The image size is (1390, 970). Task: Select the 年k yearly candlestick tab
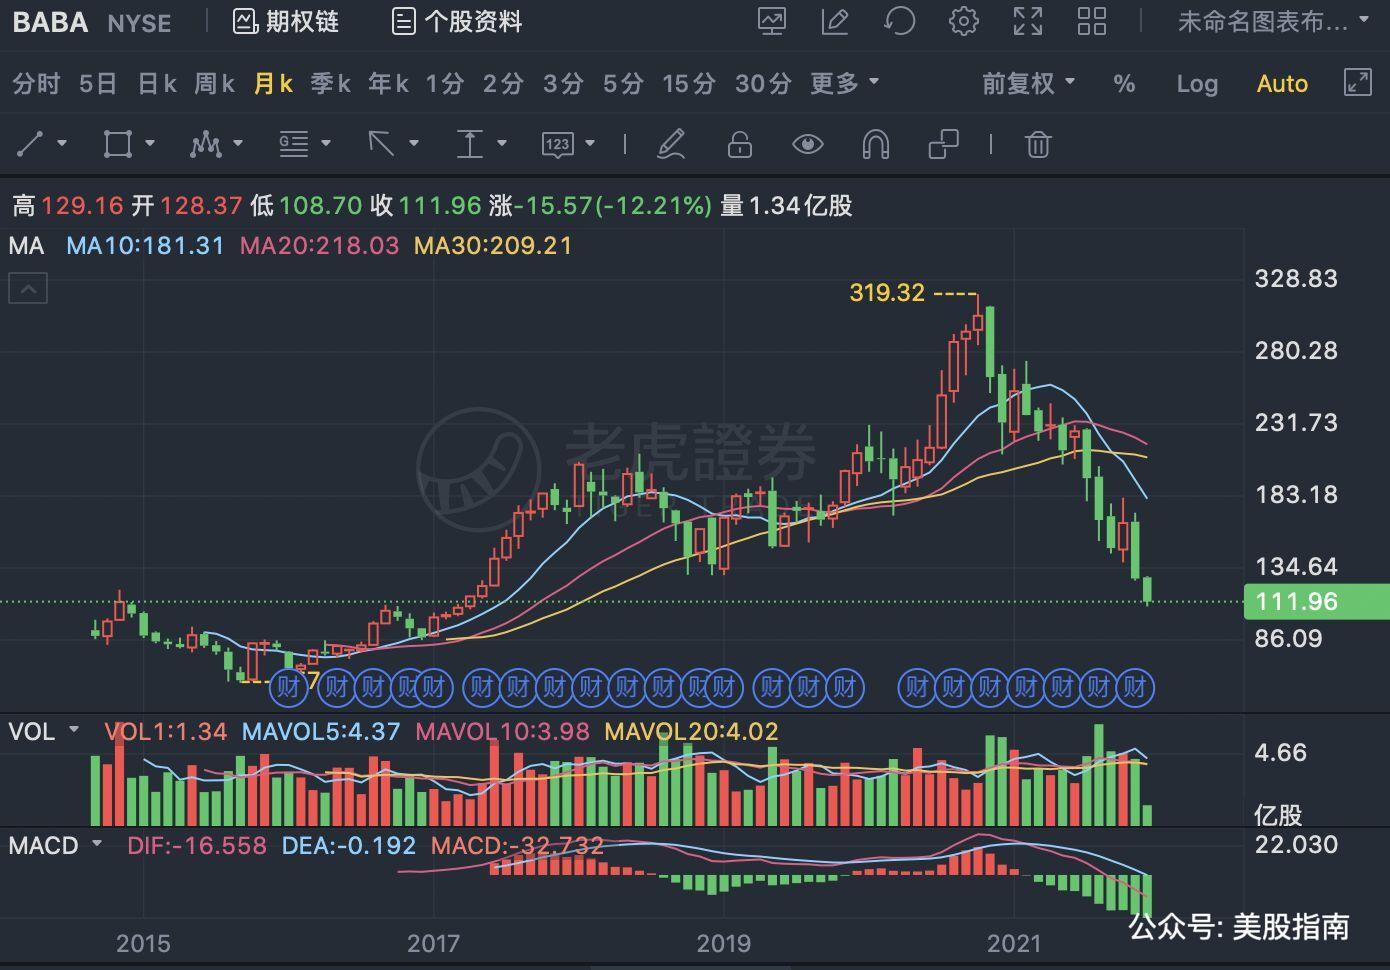pos(388,84)
